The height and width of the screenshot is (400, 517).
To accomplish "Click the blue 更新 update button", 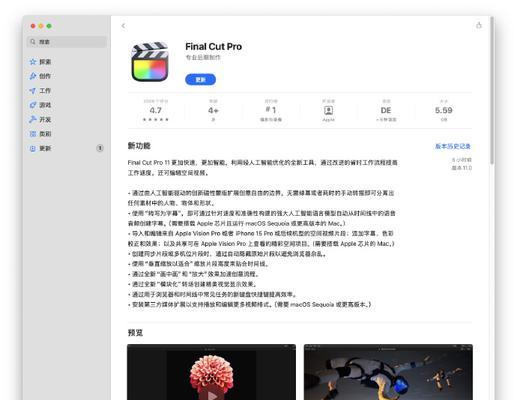I will click(200, 80).
